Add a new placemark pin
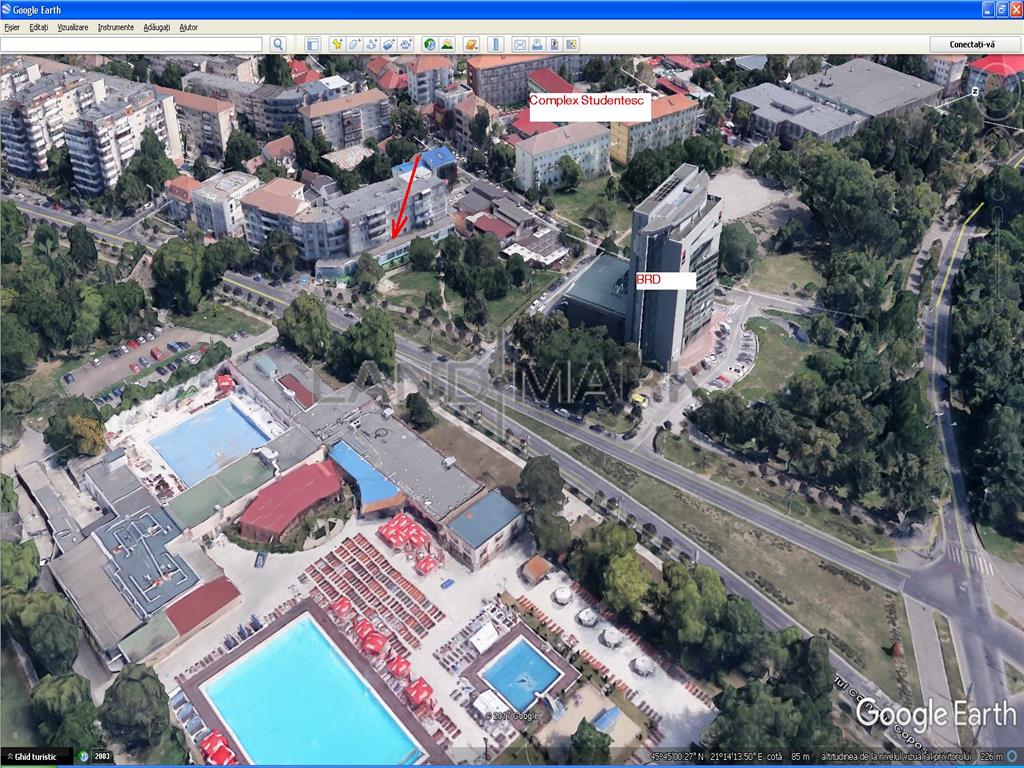The image size is (1024, 768). click(337, 44)
